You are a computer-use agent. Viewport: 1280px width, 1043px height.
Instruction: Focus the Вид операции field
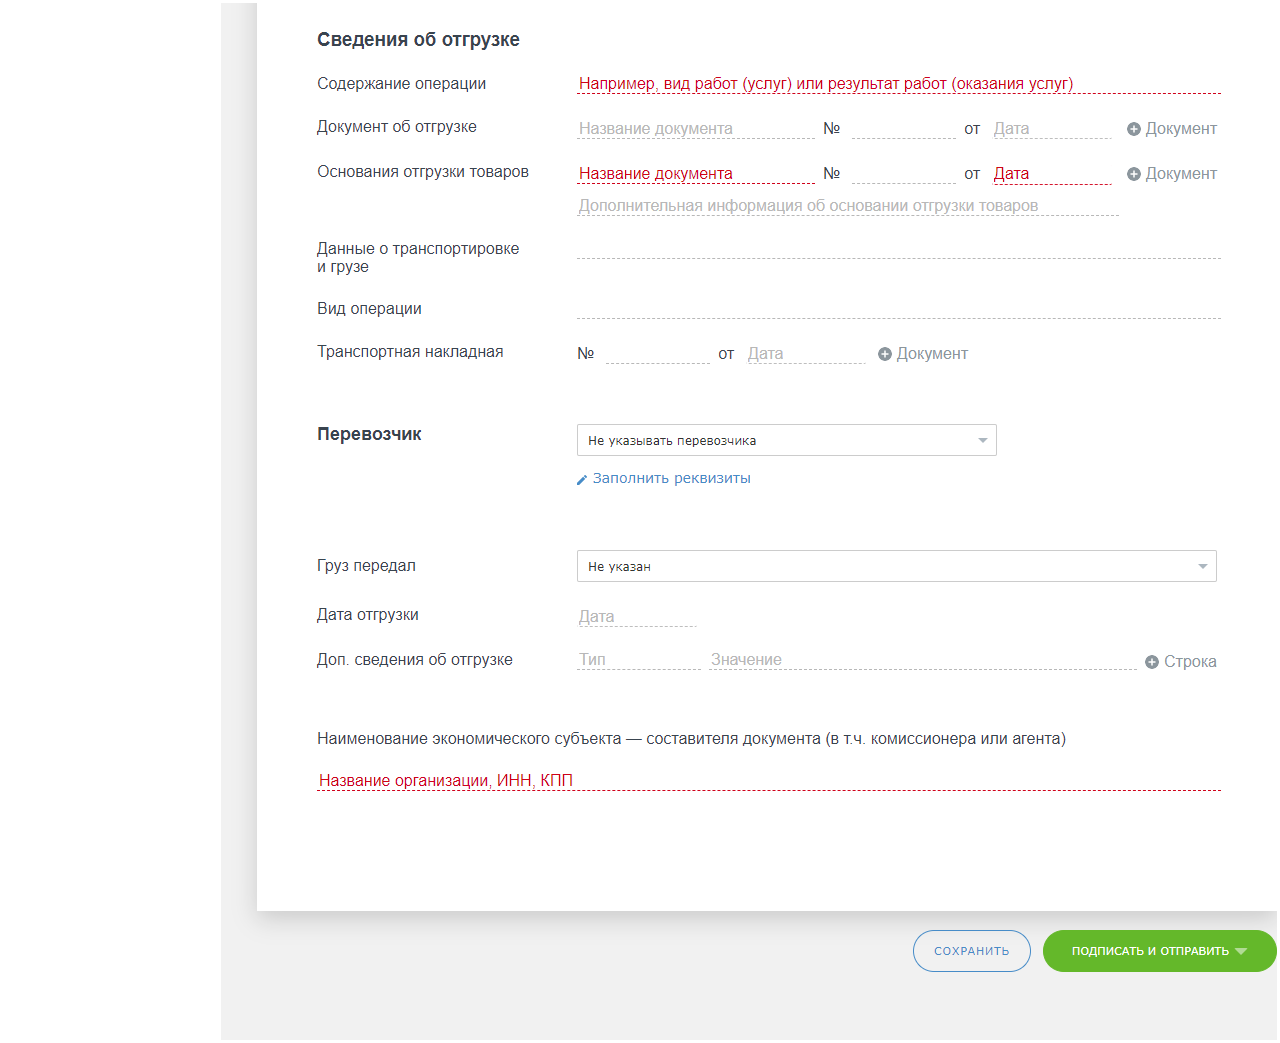coord(899,309)
